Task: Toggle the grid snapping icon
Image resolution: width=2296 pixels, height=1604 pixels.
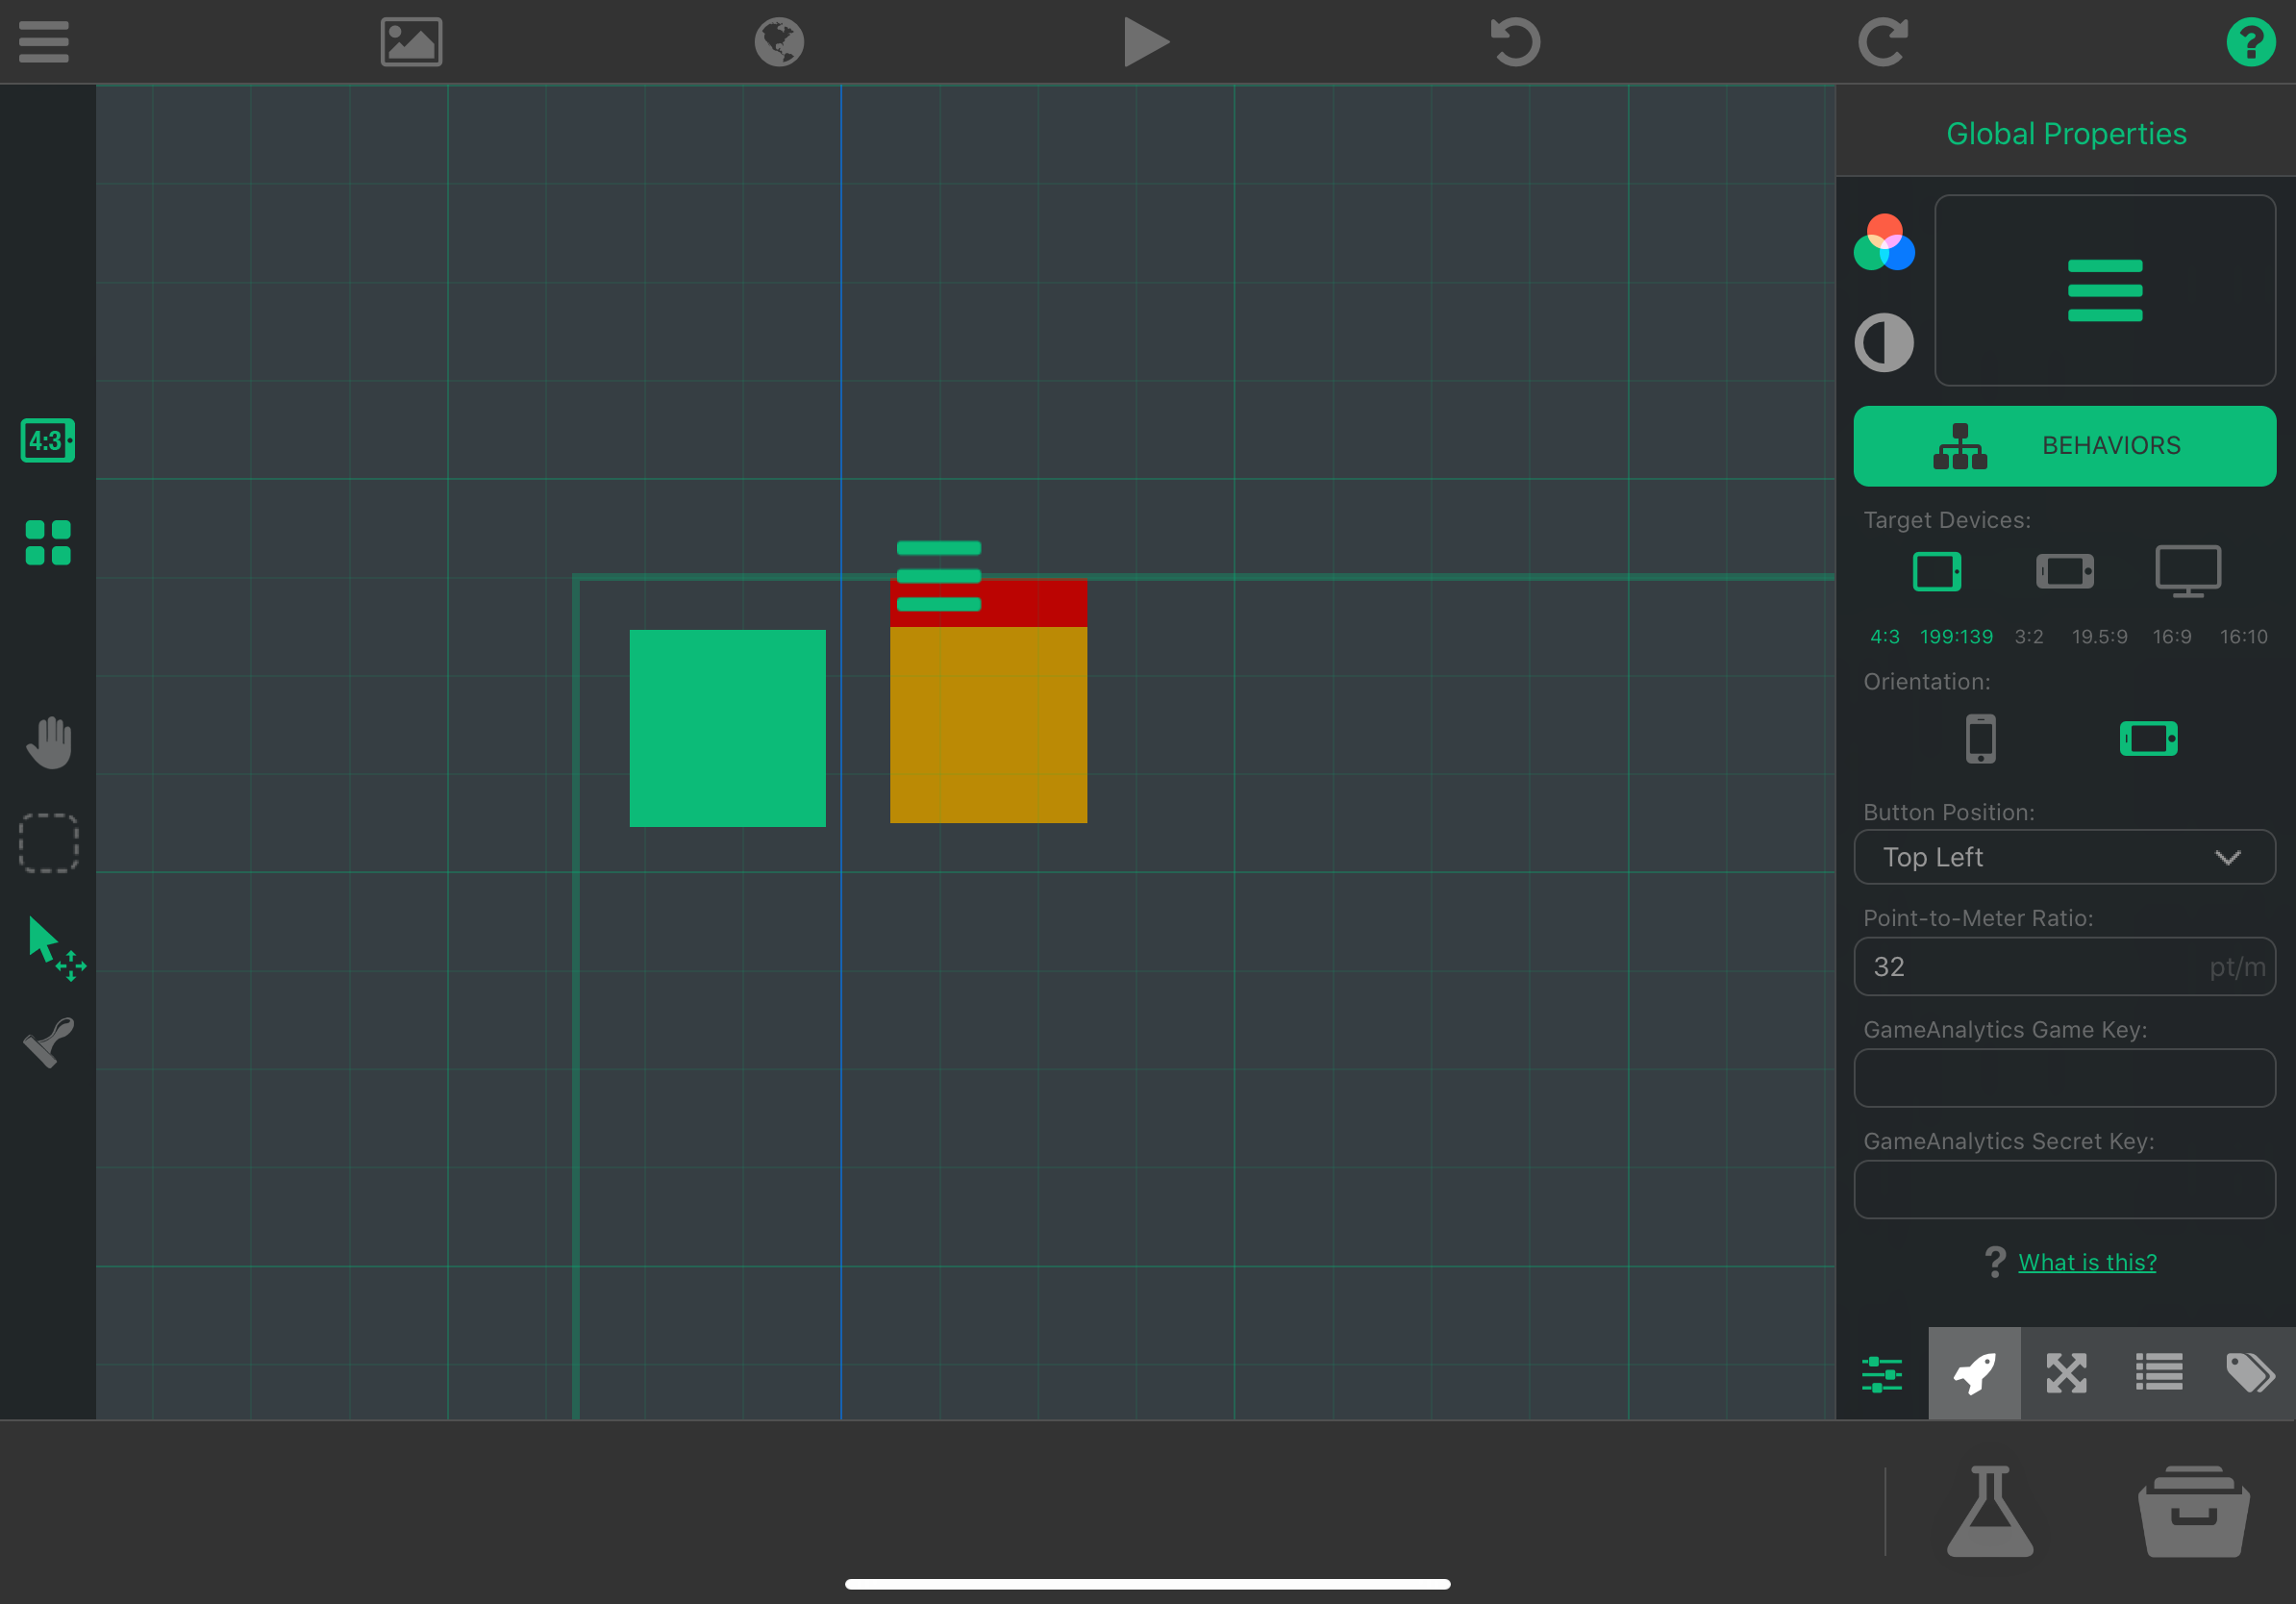Action: point(48,542)
